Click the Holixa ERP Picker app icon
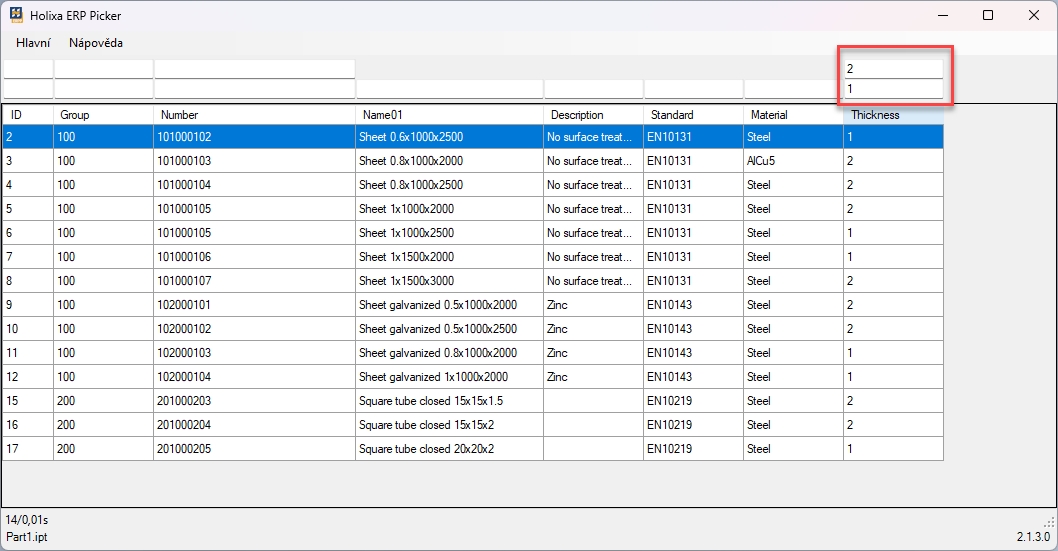Image resolution: width=1058 pixels, height=551 pixels. click(x=16, y=16)
